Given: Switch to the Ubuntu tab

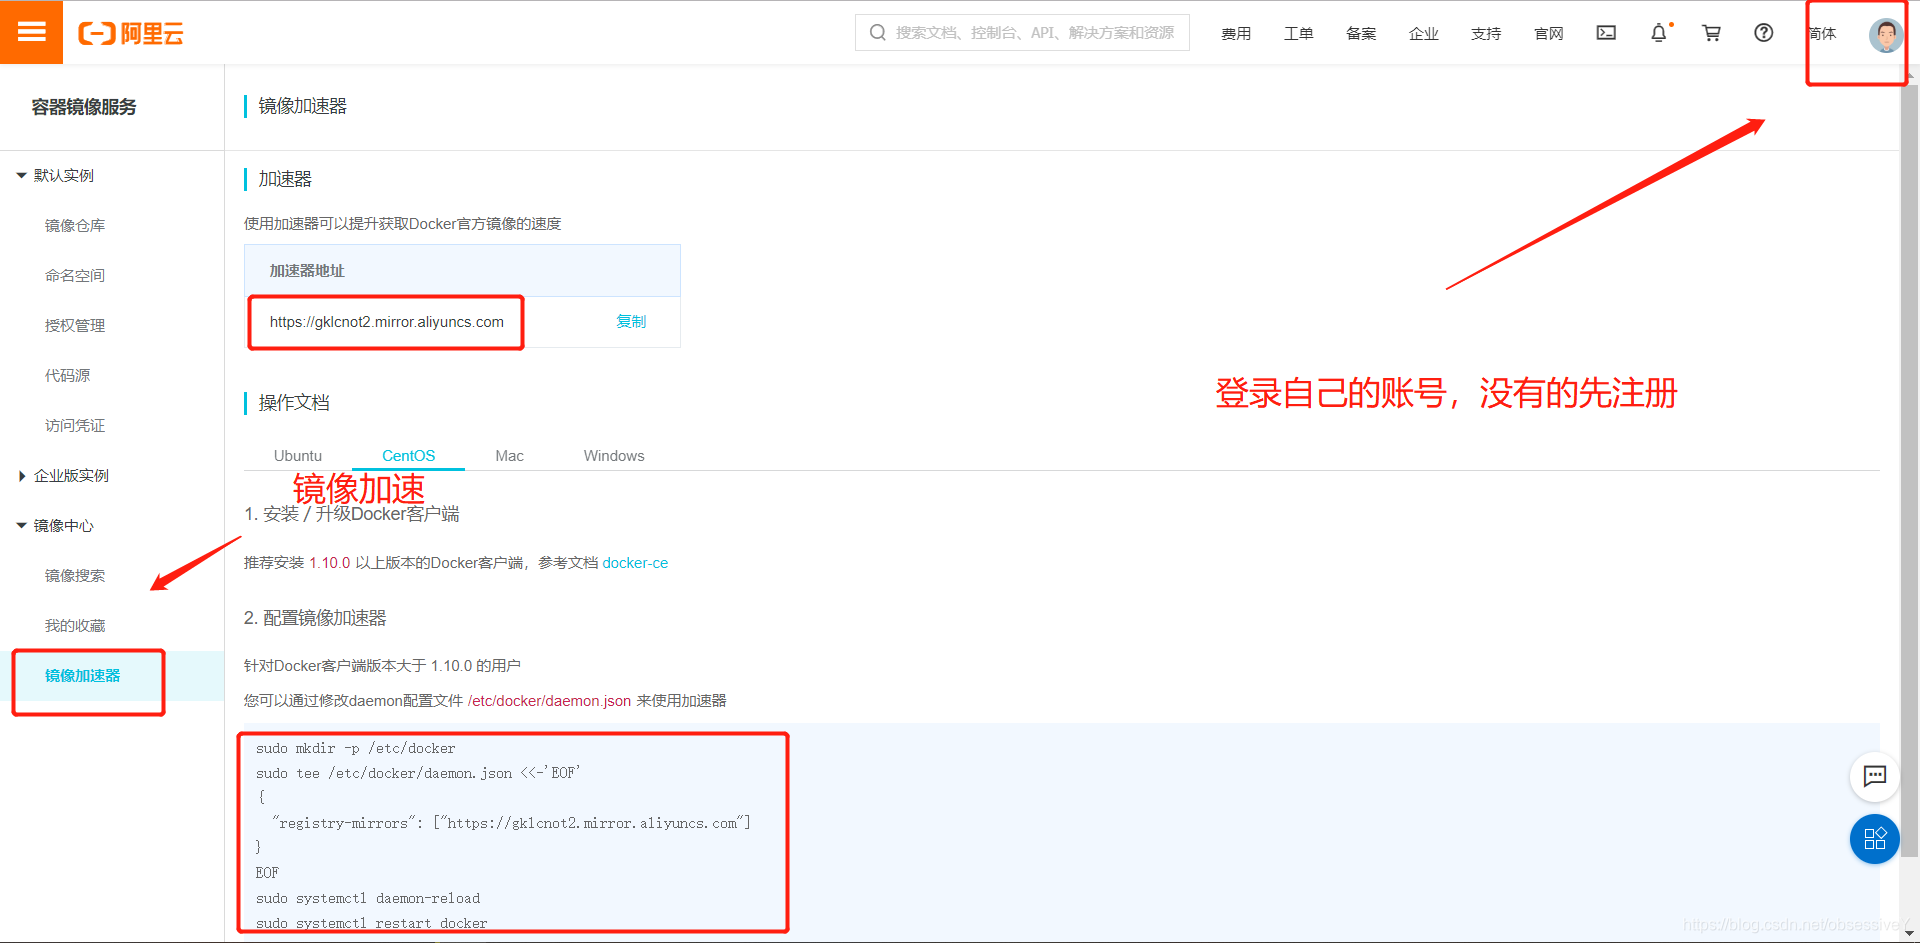Looking at the screenshot, I should (x=298, y=456).
